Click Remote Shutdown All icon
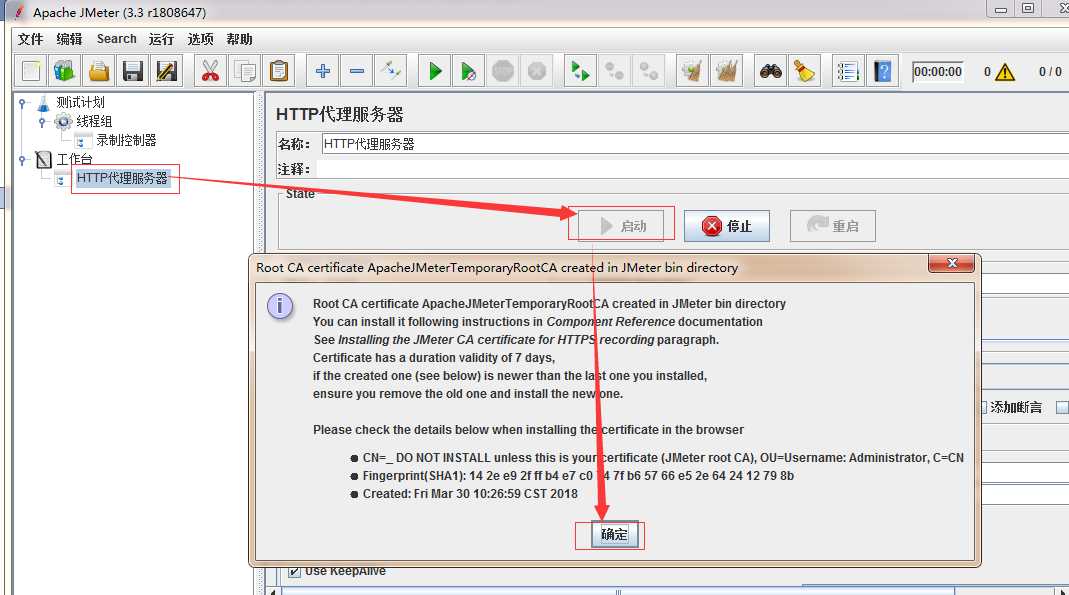The image size is (1069, 595). [649, 71]
